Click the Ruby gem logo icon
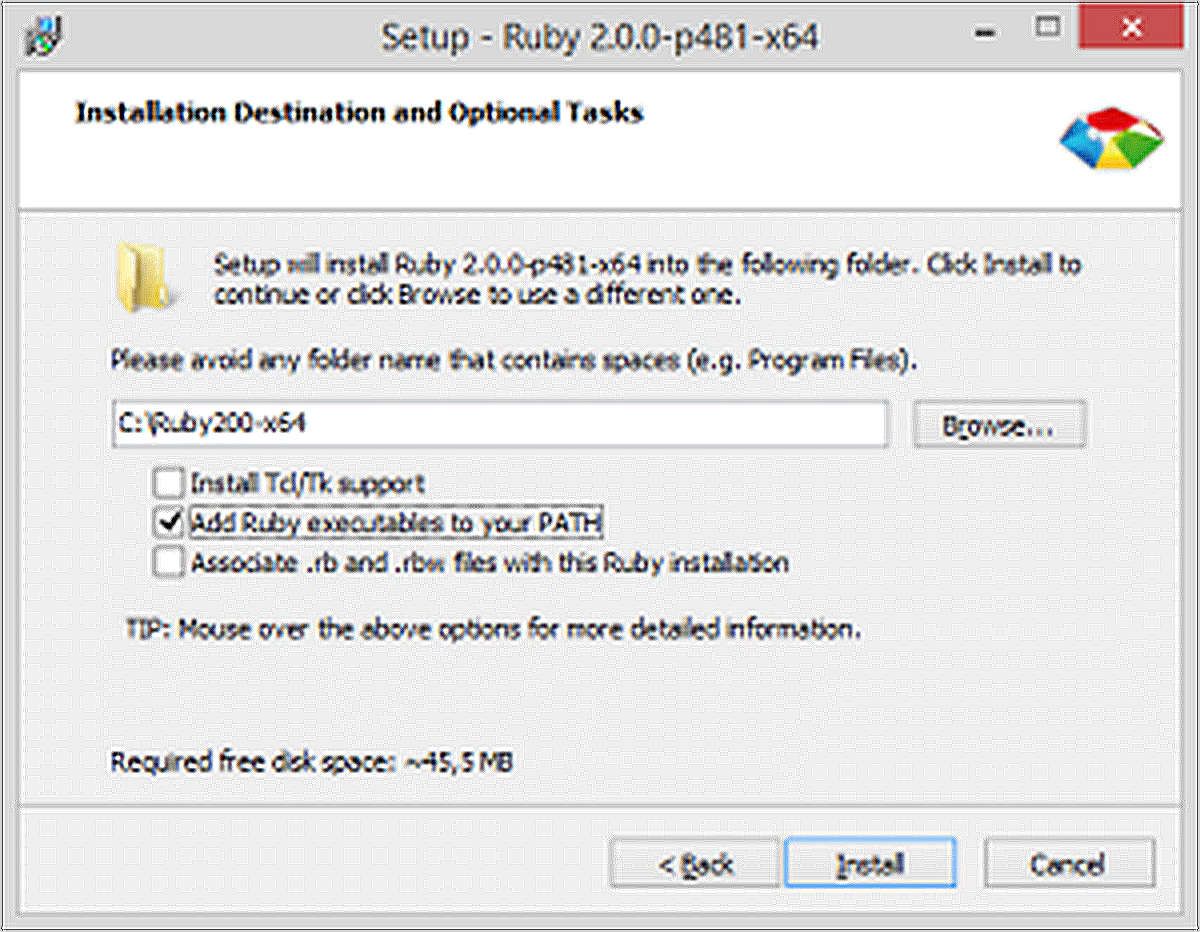Screen dimensions: 1200x932 (x=1111, y=137)
